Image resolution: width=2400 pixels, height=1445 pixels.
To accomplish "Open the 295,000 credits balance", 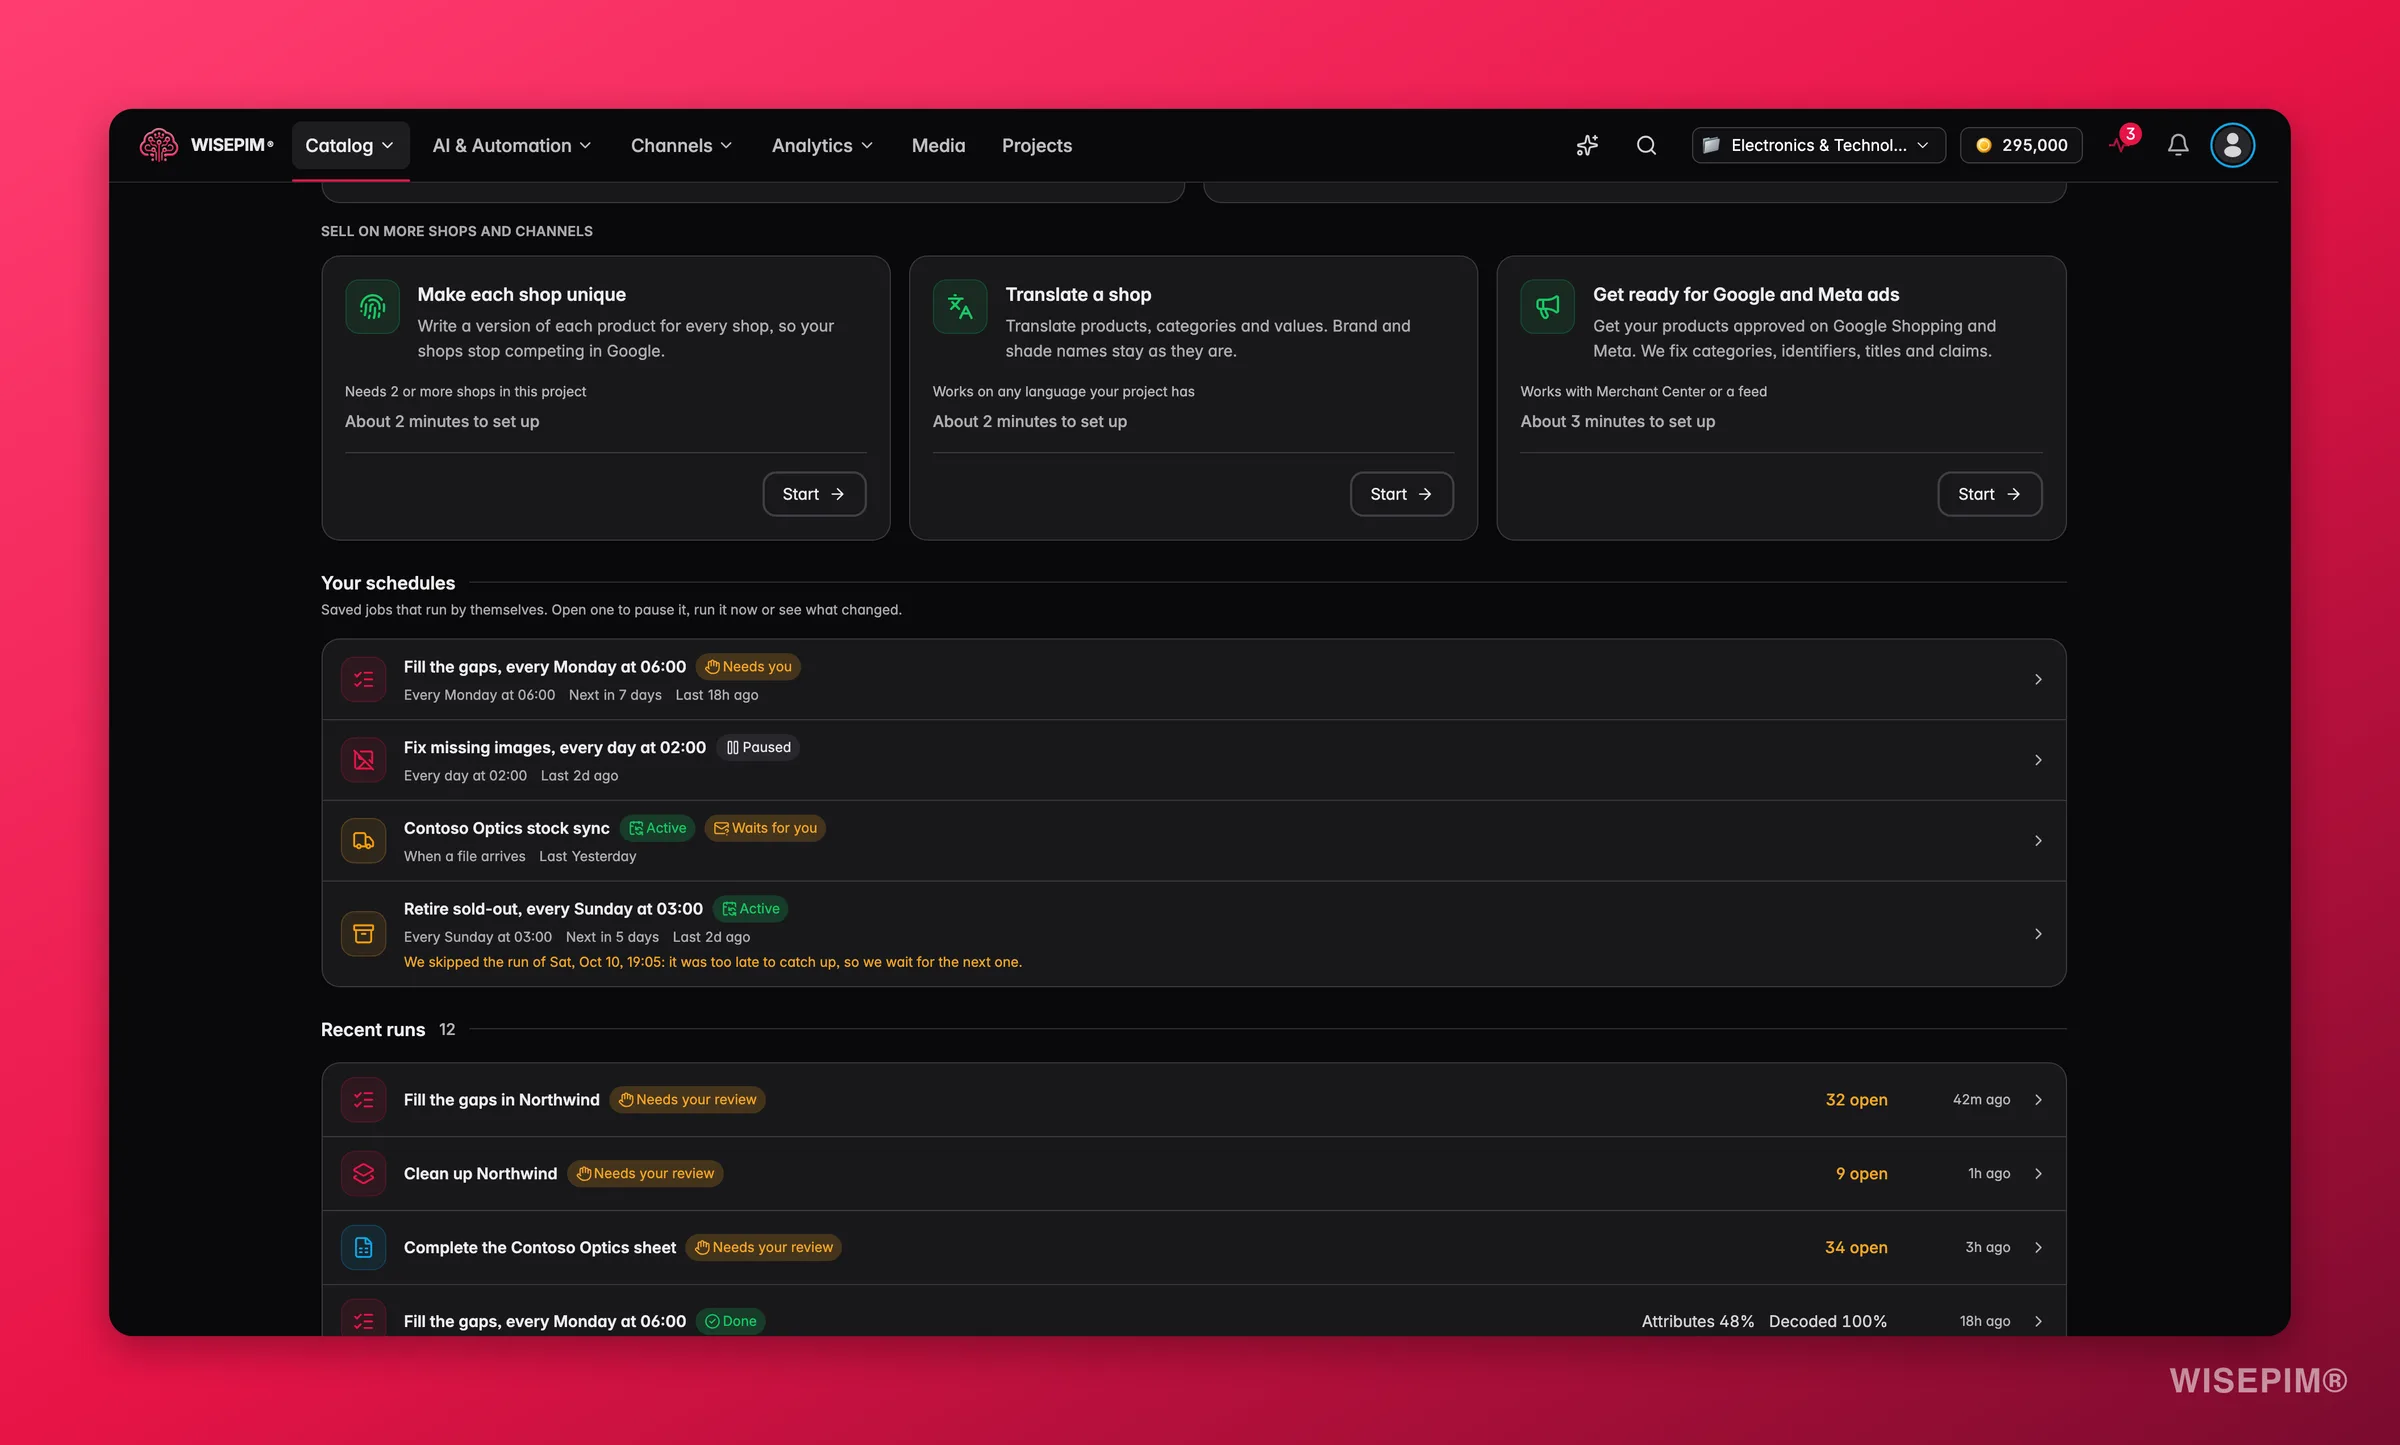I will 2021,145.
